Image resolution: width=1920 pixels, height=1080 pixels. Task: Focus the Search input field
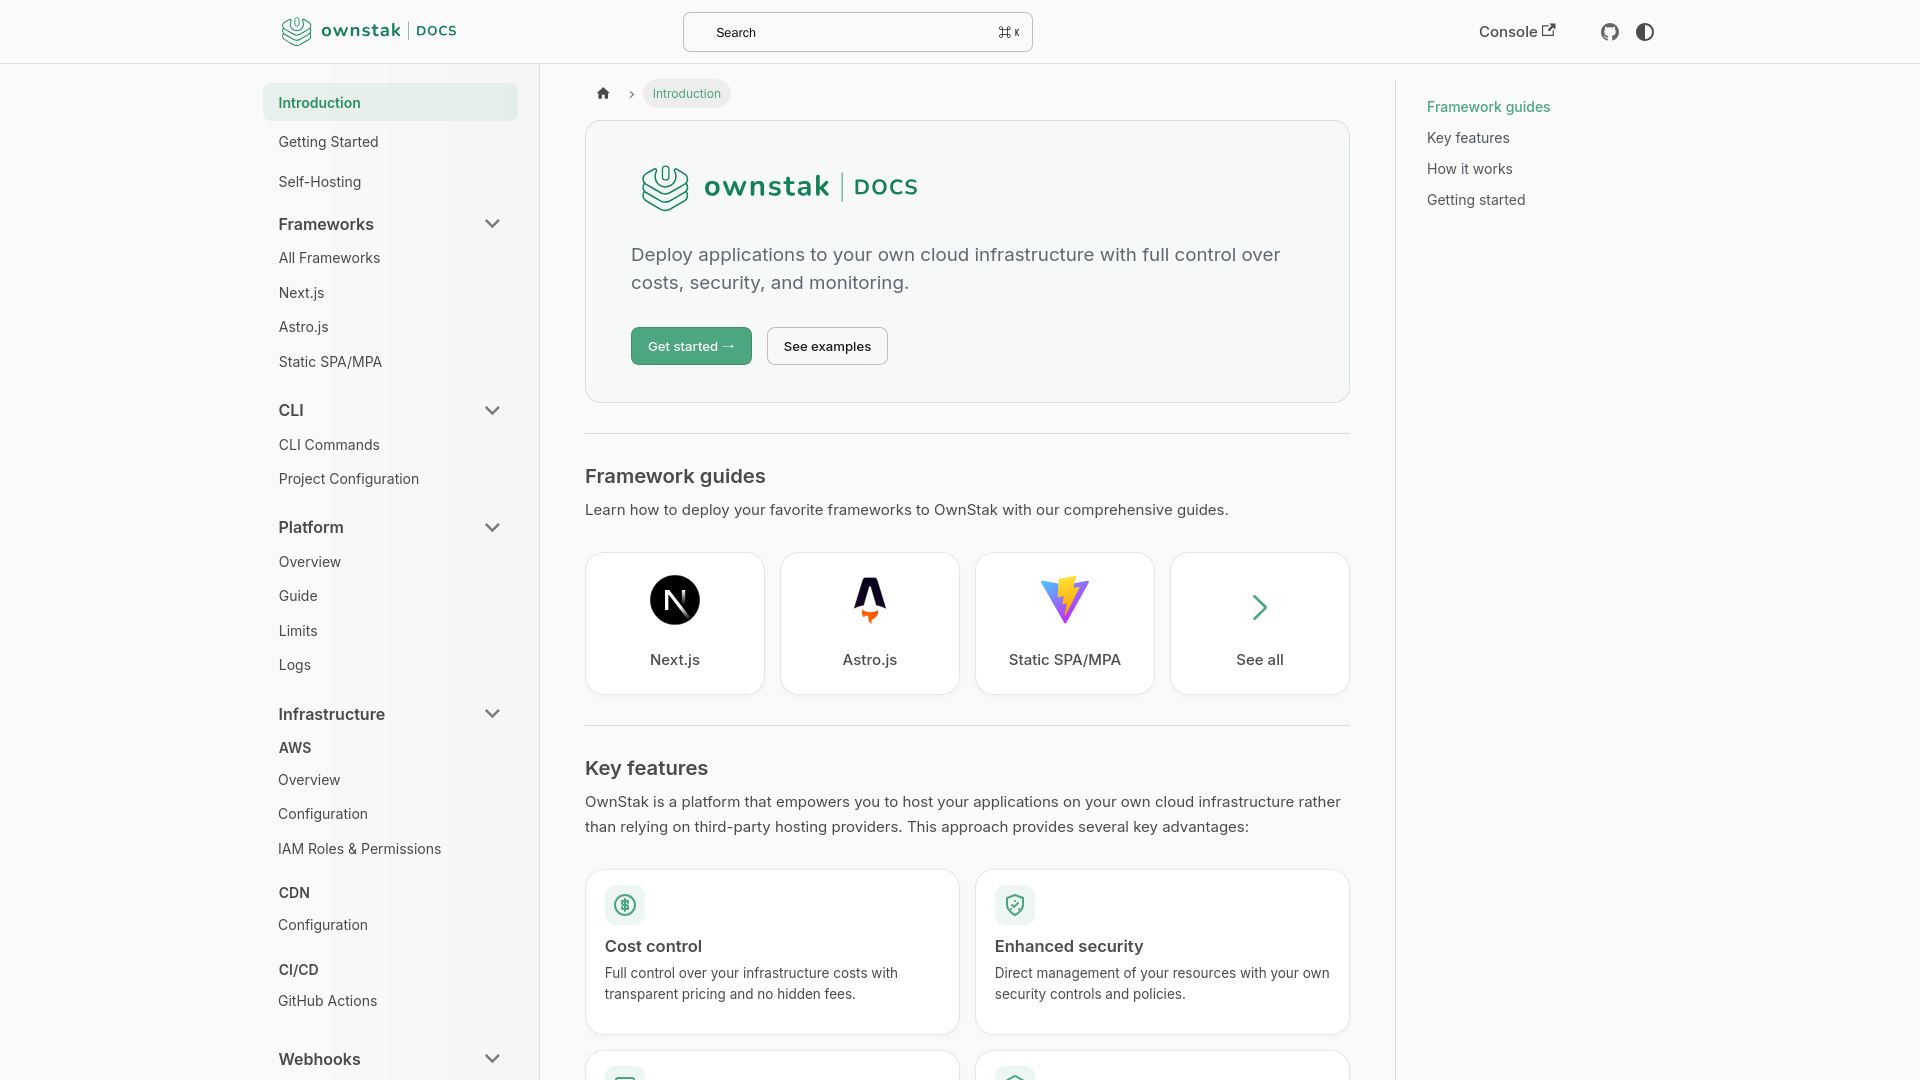pos(858,32)
